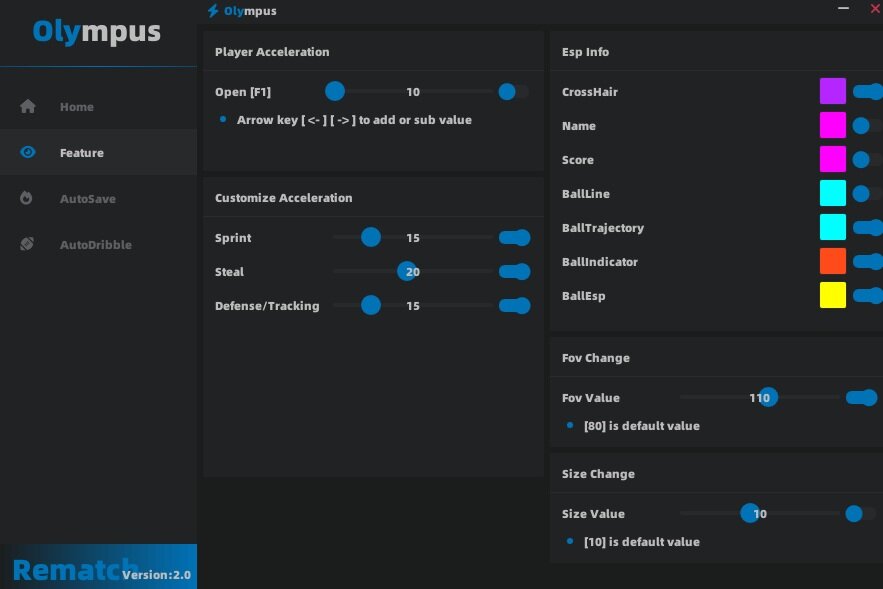Click the AutoDribble ball icon
This screenshot has width=883, height=589.
[26, 244]
